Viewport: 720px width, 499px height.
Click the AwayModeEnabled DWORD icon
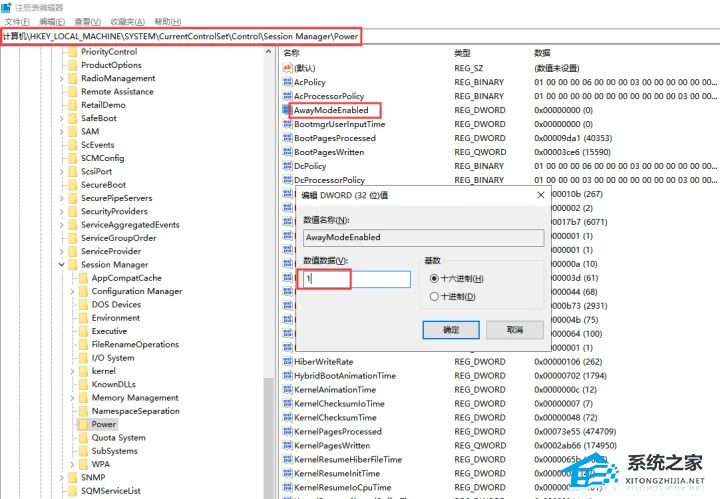(x=287, y=110)
